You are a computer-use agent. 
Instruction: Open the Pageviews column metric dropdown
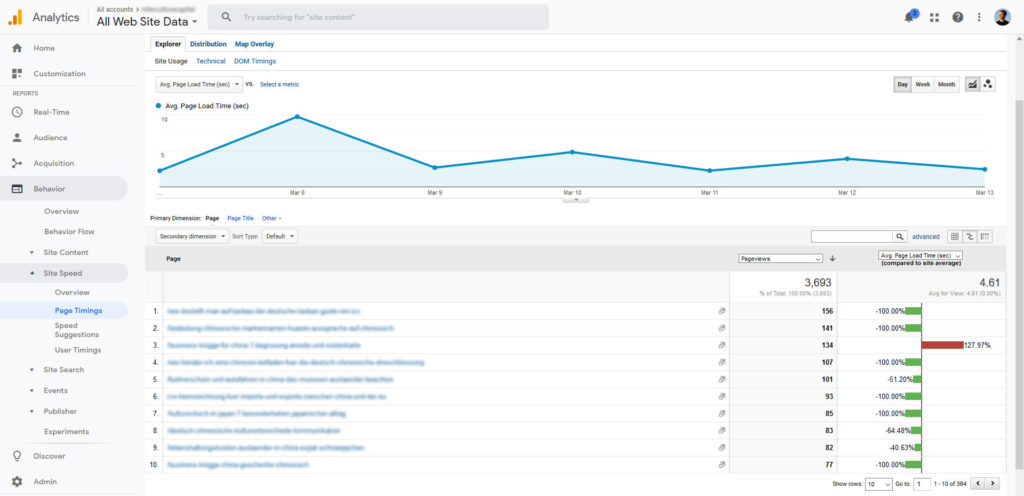tap(780, 258)
